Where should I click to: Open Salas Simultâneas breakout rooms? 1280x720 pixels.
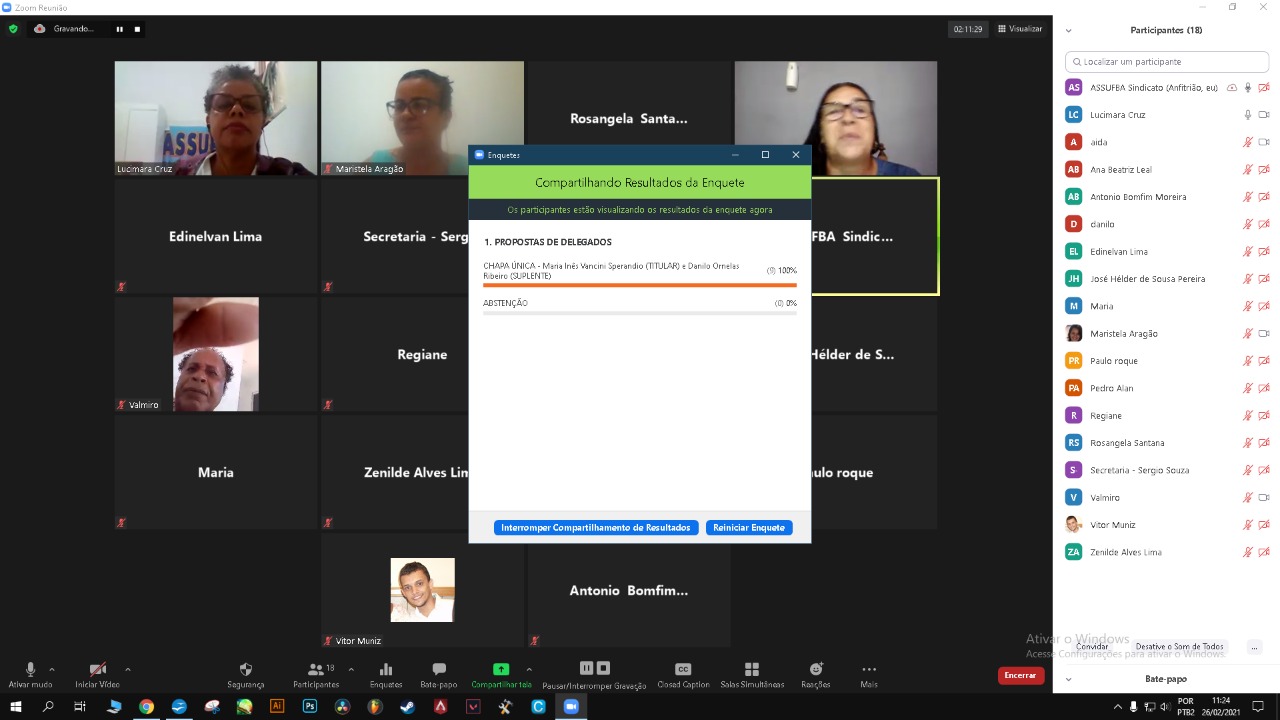[x=752, y=670]
